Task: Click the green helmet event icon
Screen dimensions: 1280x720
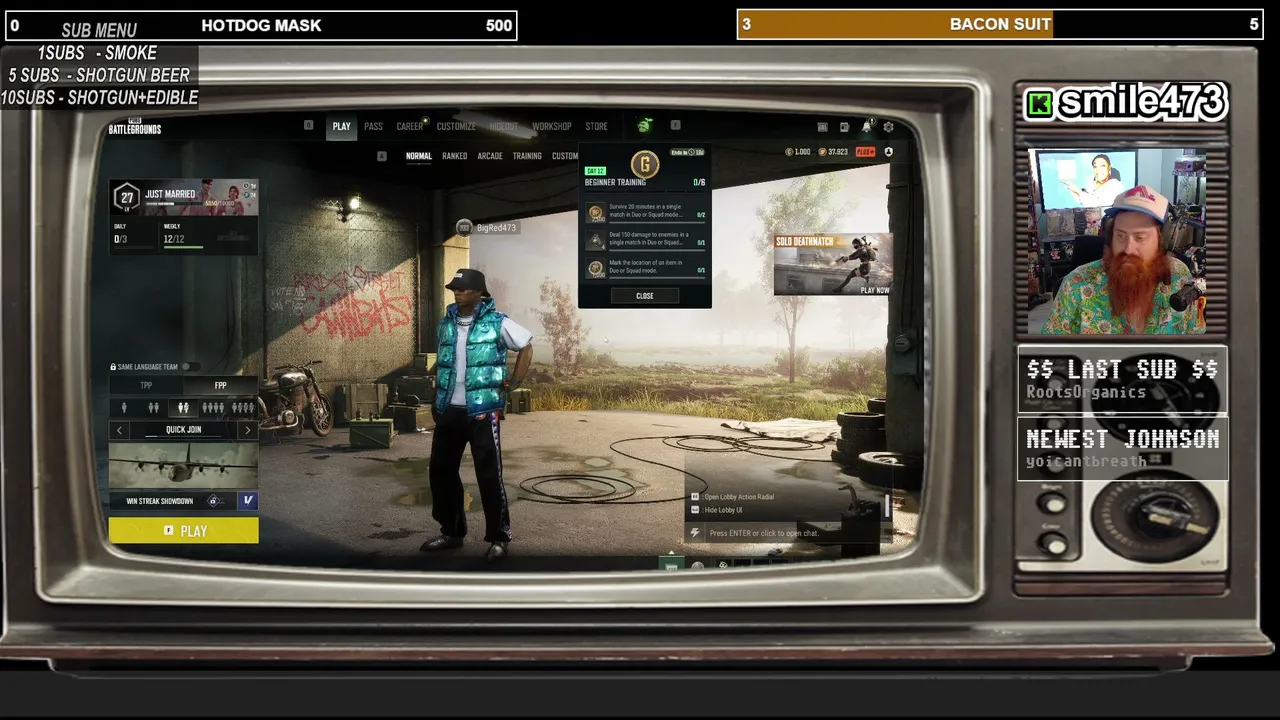Action: tap(645, 126)
